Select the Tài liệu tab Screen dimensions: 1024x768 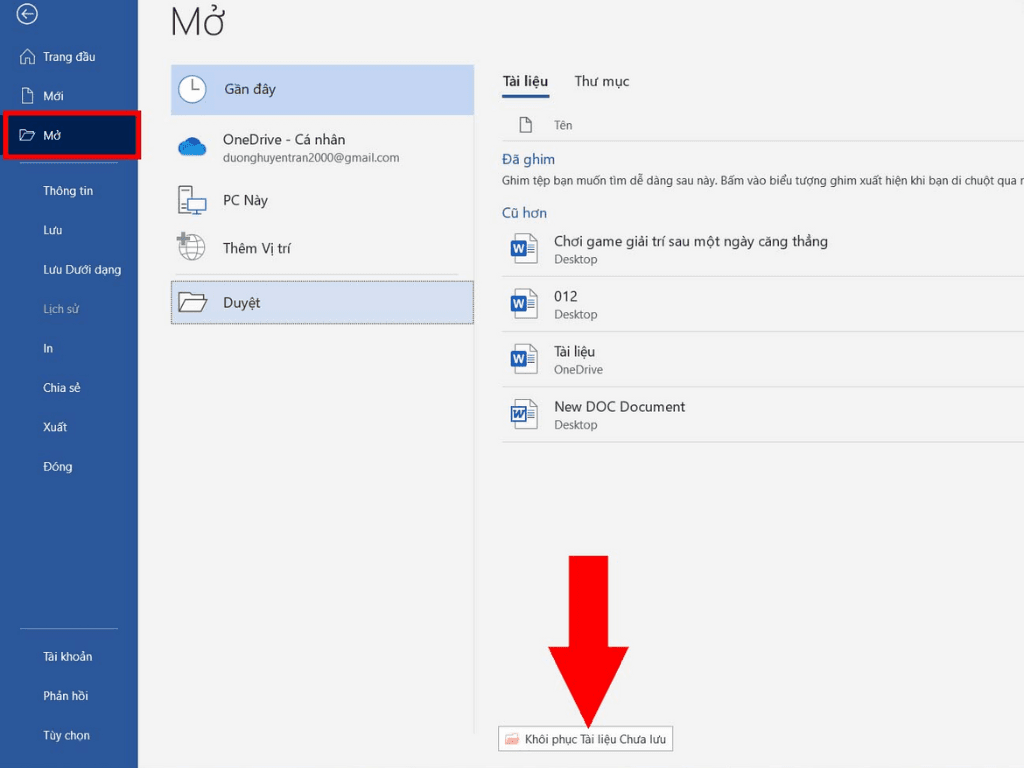pyautogui.click(x=525, y=82)
